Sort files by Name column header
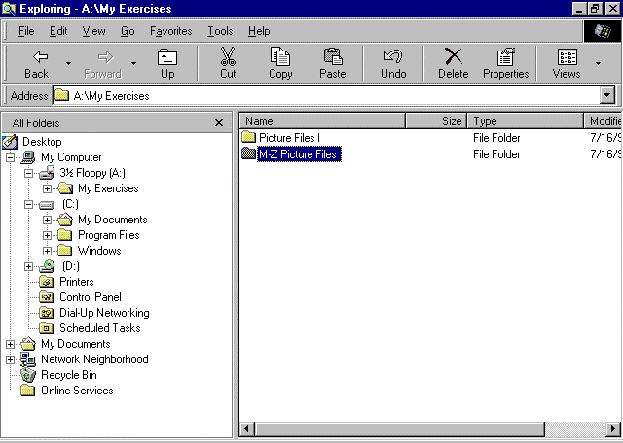623x443 pixels. click(320, 121)
